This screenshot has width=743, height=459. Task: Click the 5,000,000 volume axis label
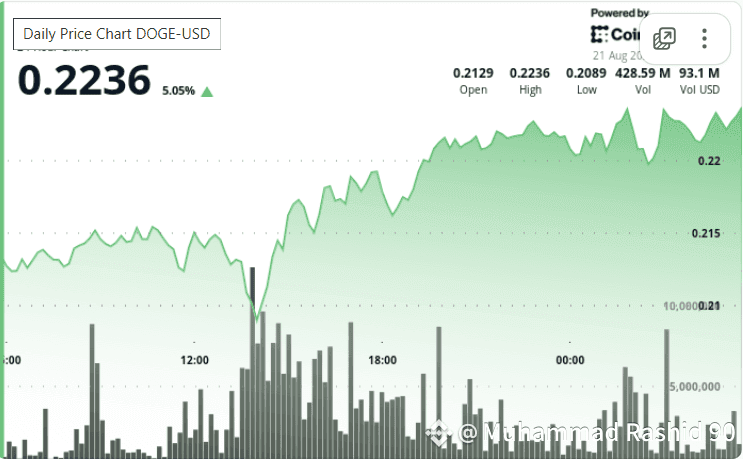tap(695, 387)
